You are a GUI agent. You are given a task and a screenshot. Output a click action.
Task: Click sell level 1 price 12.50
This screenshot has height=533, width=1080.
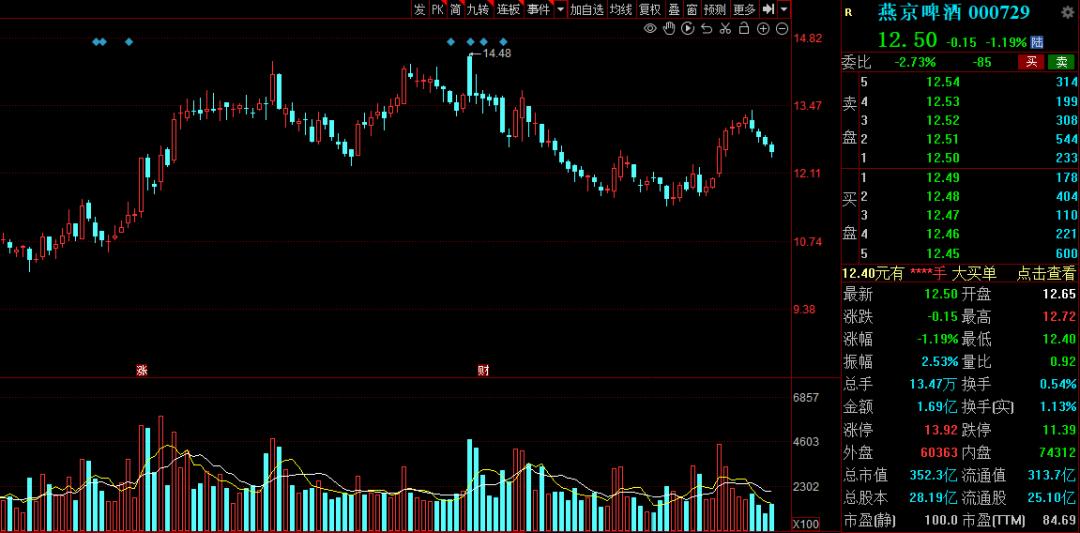pyautogui.click(x=942, y=158)
